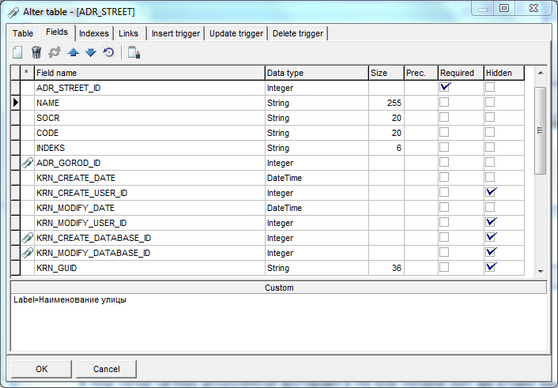
Task: Click Integer data type of ADR_GOROD_ID
Action: pyautogui.click(x=280, y=163)
